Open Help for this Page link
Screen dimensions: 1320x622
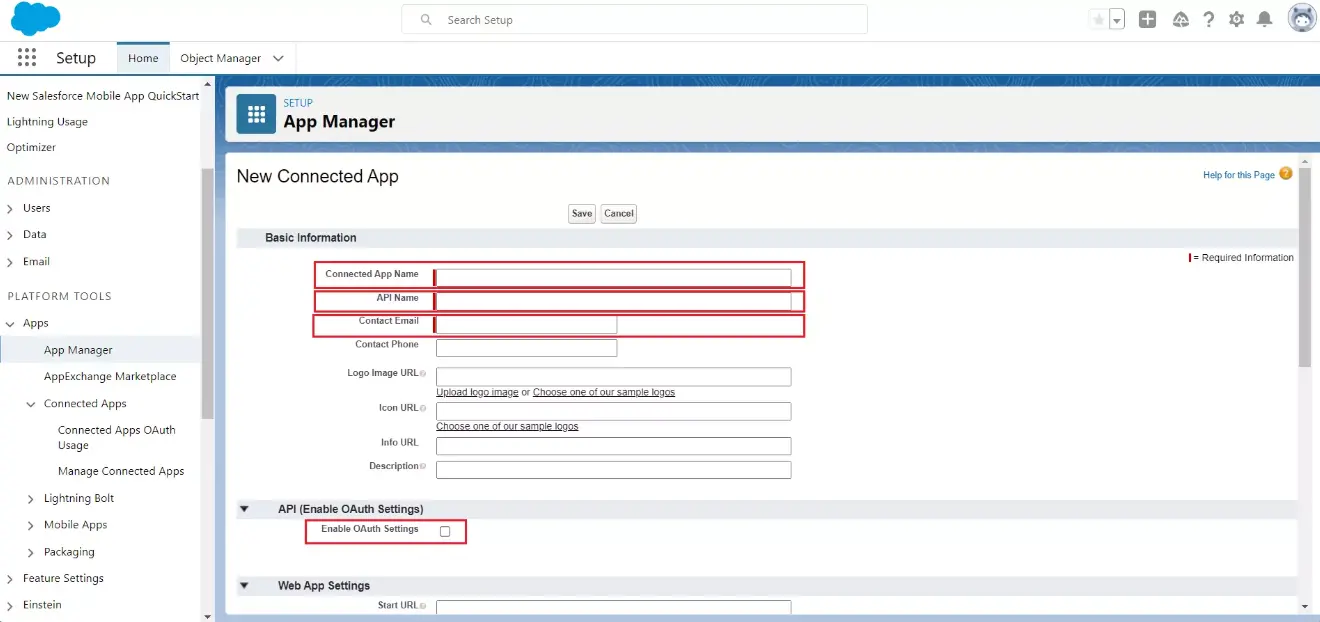[1239, 175]
